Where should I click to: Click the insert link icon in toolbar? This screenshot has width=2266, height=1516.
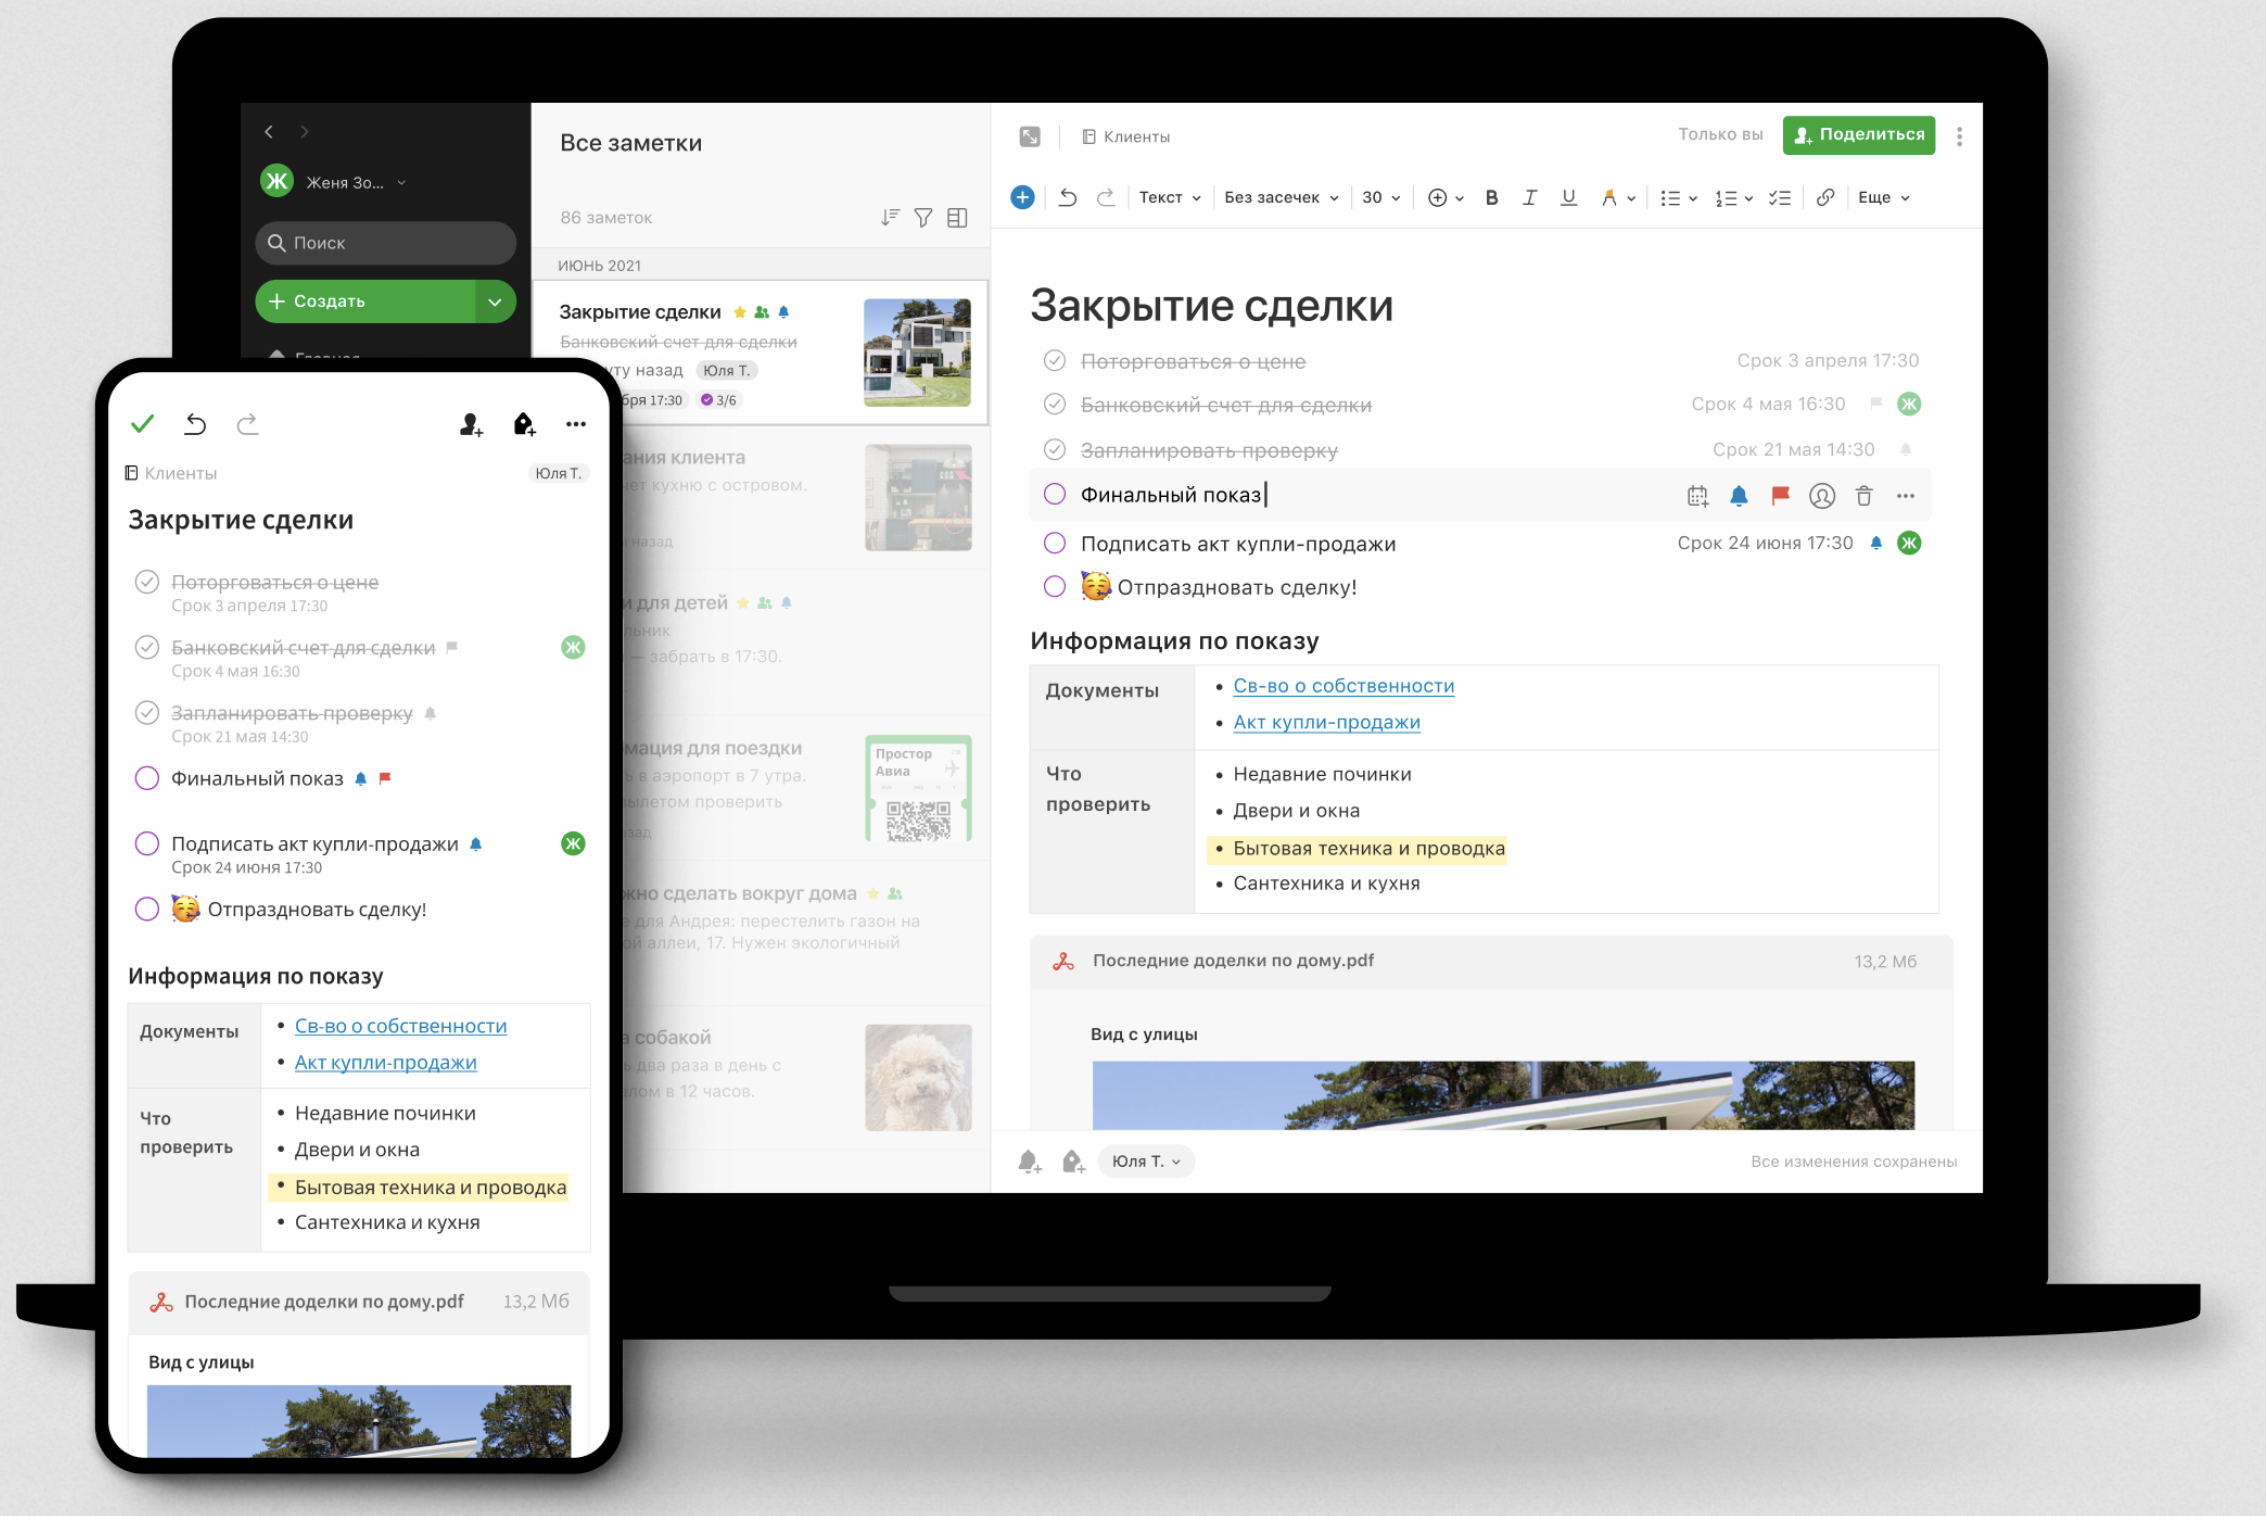point(1825,198)
